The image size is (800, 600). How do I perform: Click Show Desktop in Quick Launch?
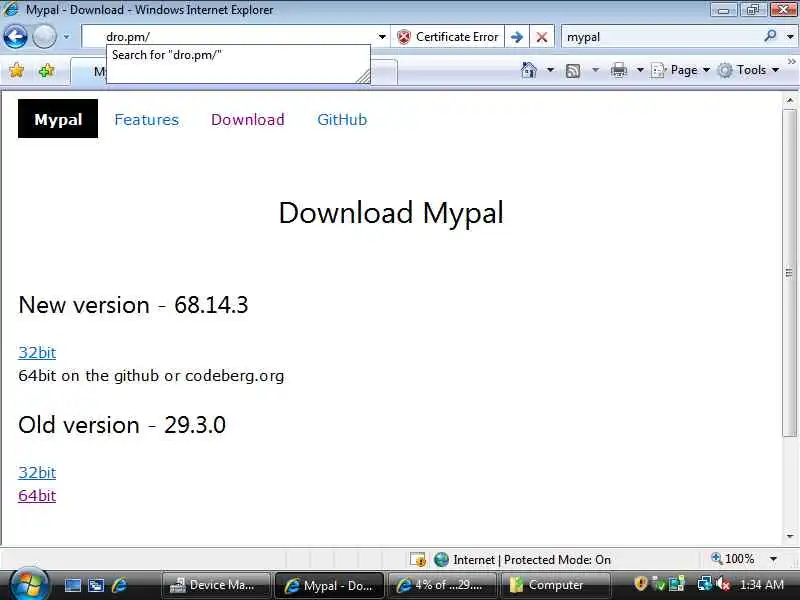click(x=72, y=585)
